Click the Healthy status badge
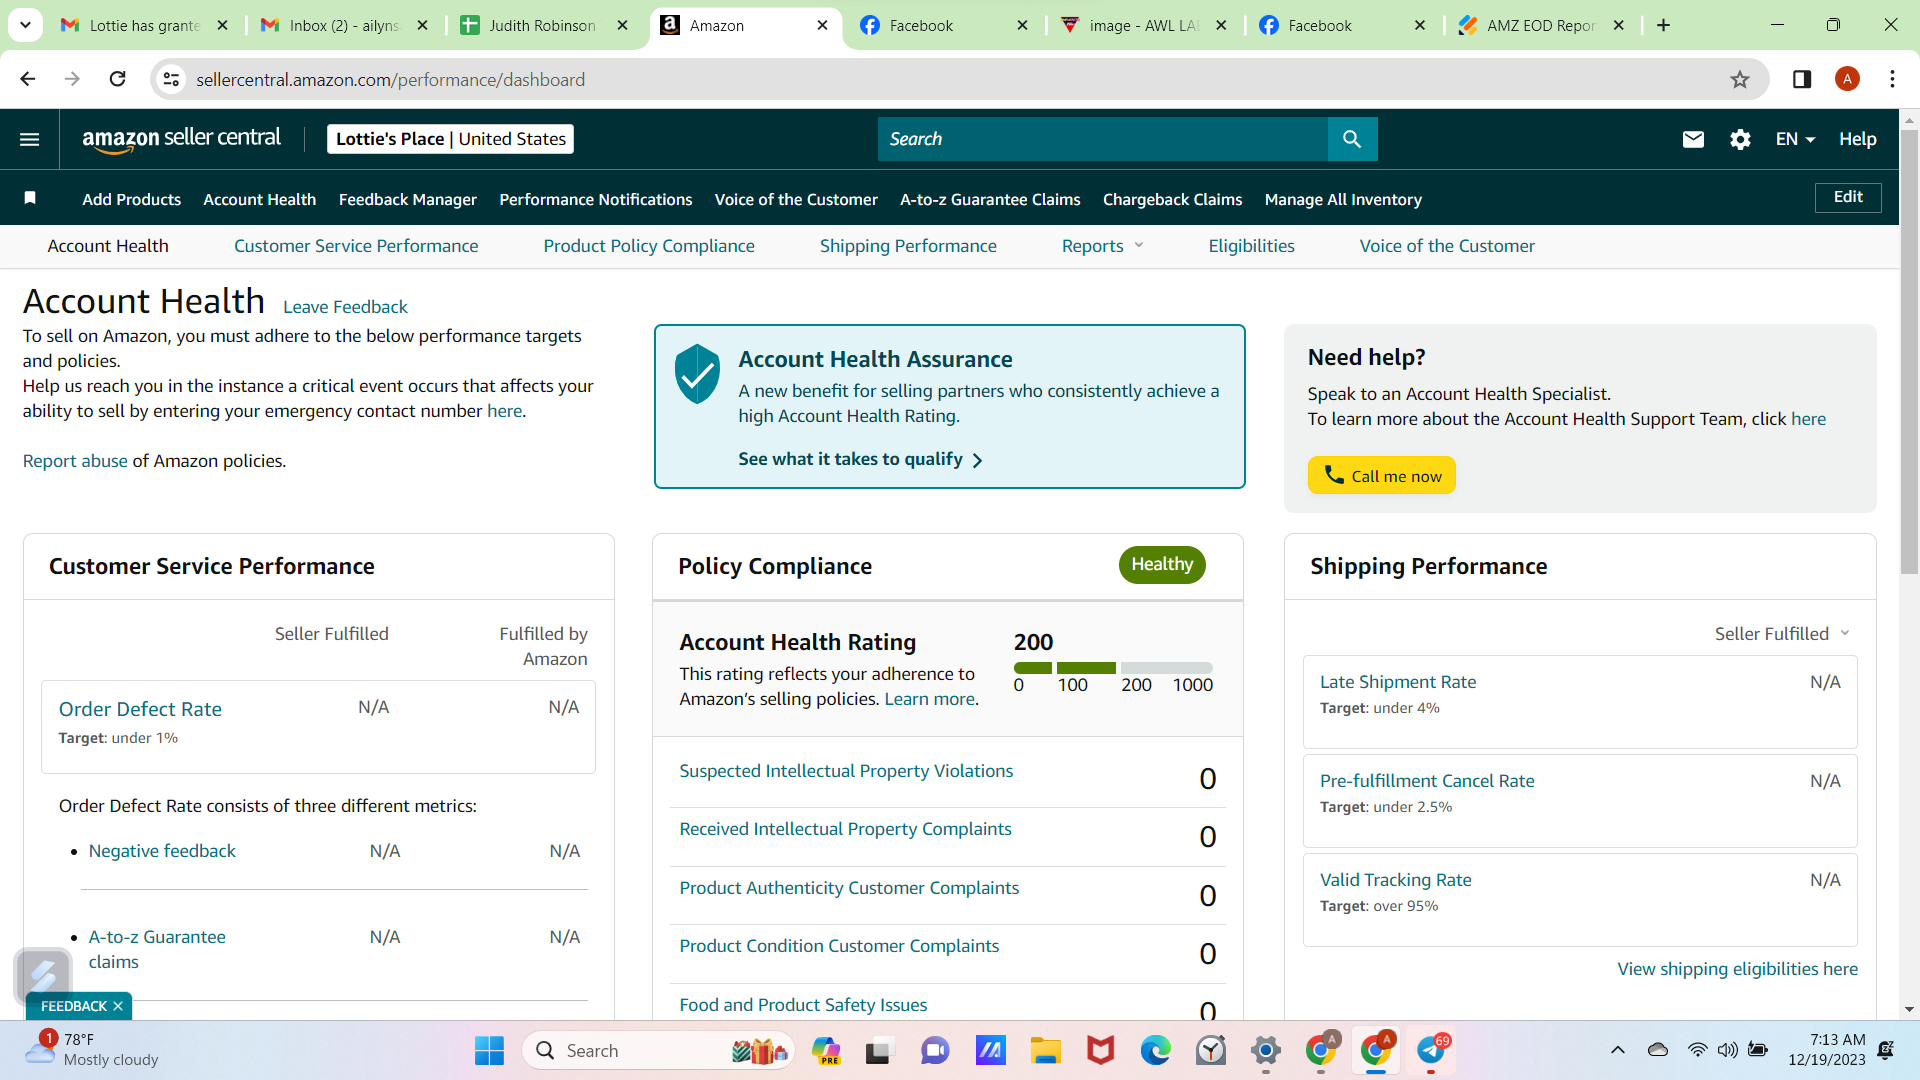This screenshot has width=1920, height=1080. point(1162,564)
